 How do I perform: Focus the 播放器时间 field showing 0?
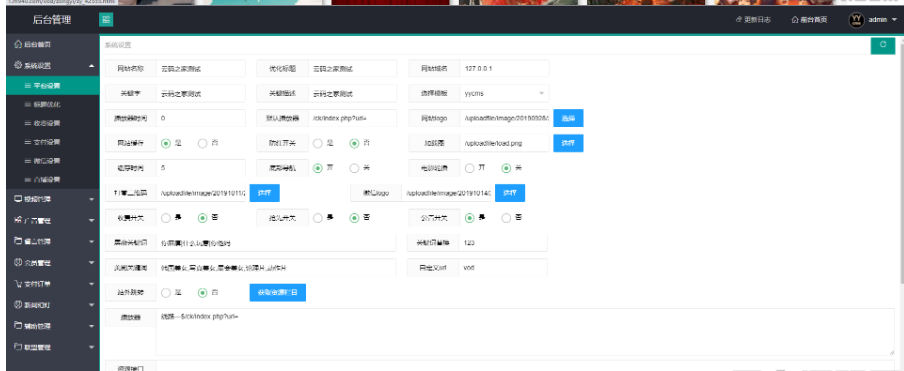(x=201, y=118)
